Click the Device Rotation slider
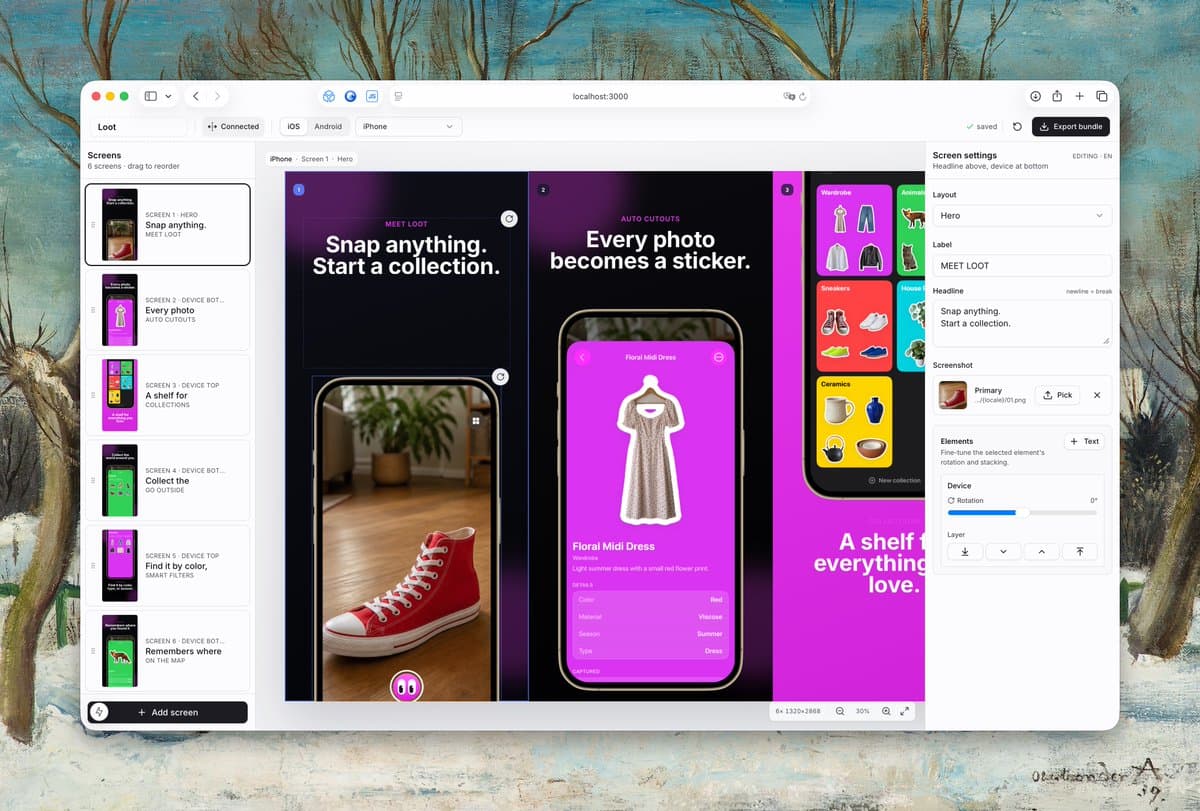Image resolution: width=1200 pixels, height=811 pixels. click(x=1022, y=512)
